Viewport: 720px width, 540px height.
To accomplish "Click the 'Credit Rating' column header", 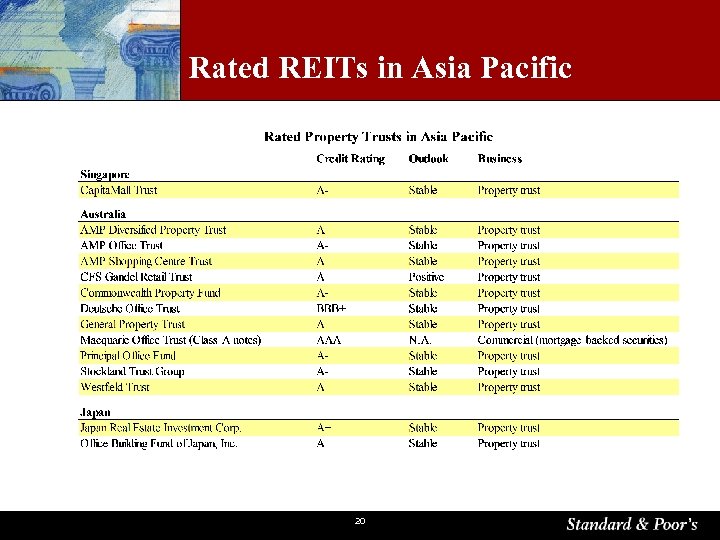I will pyautogui.click(x=350, y=158).
